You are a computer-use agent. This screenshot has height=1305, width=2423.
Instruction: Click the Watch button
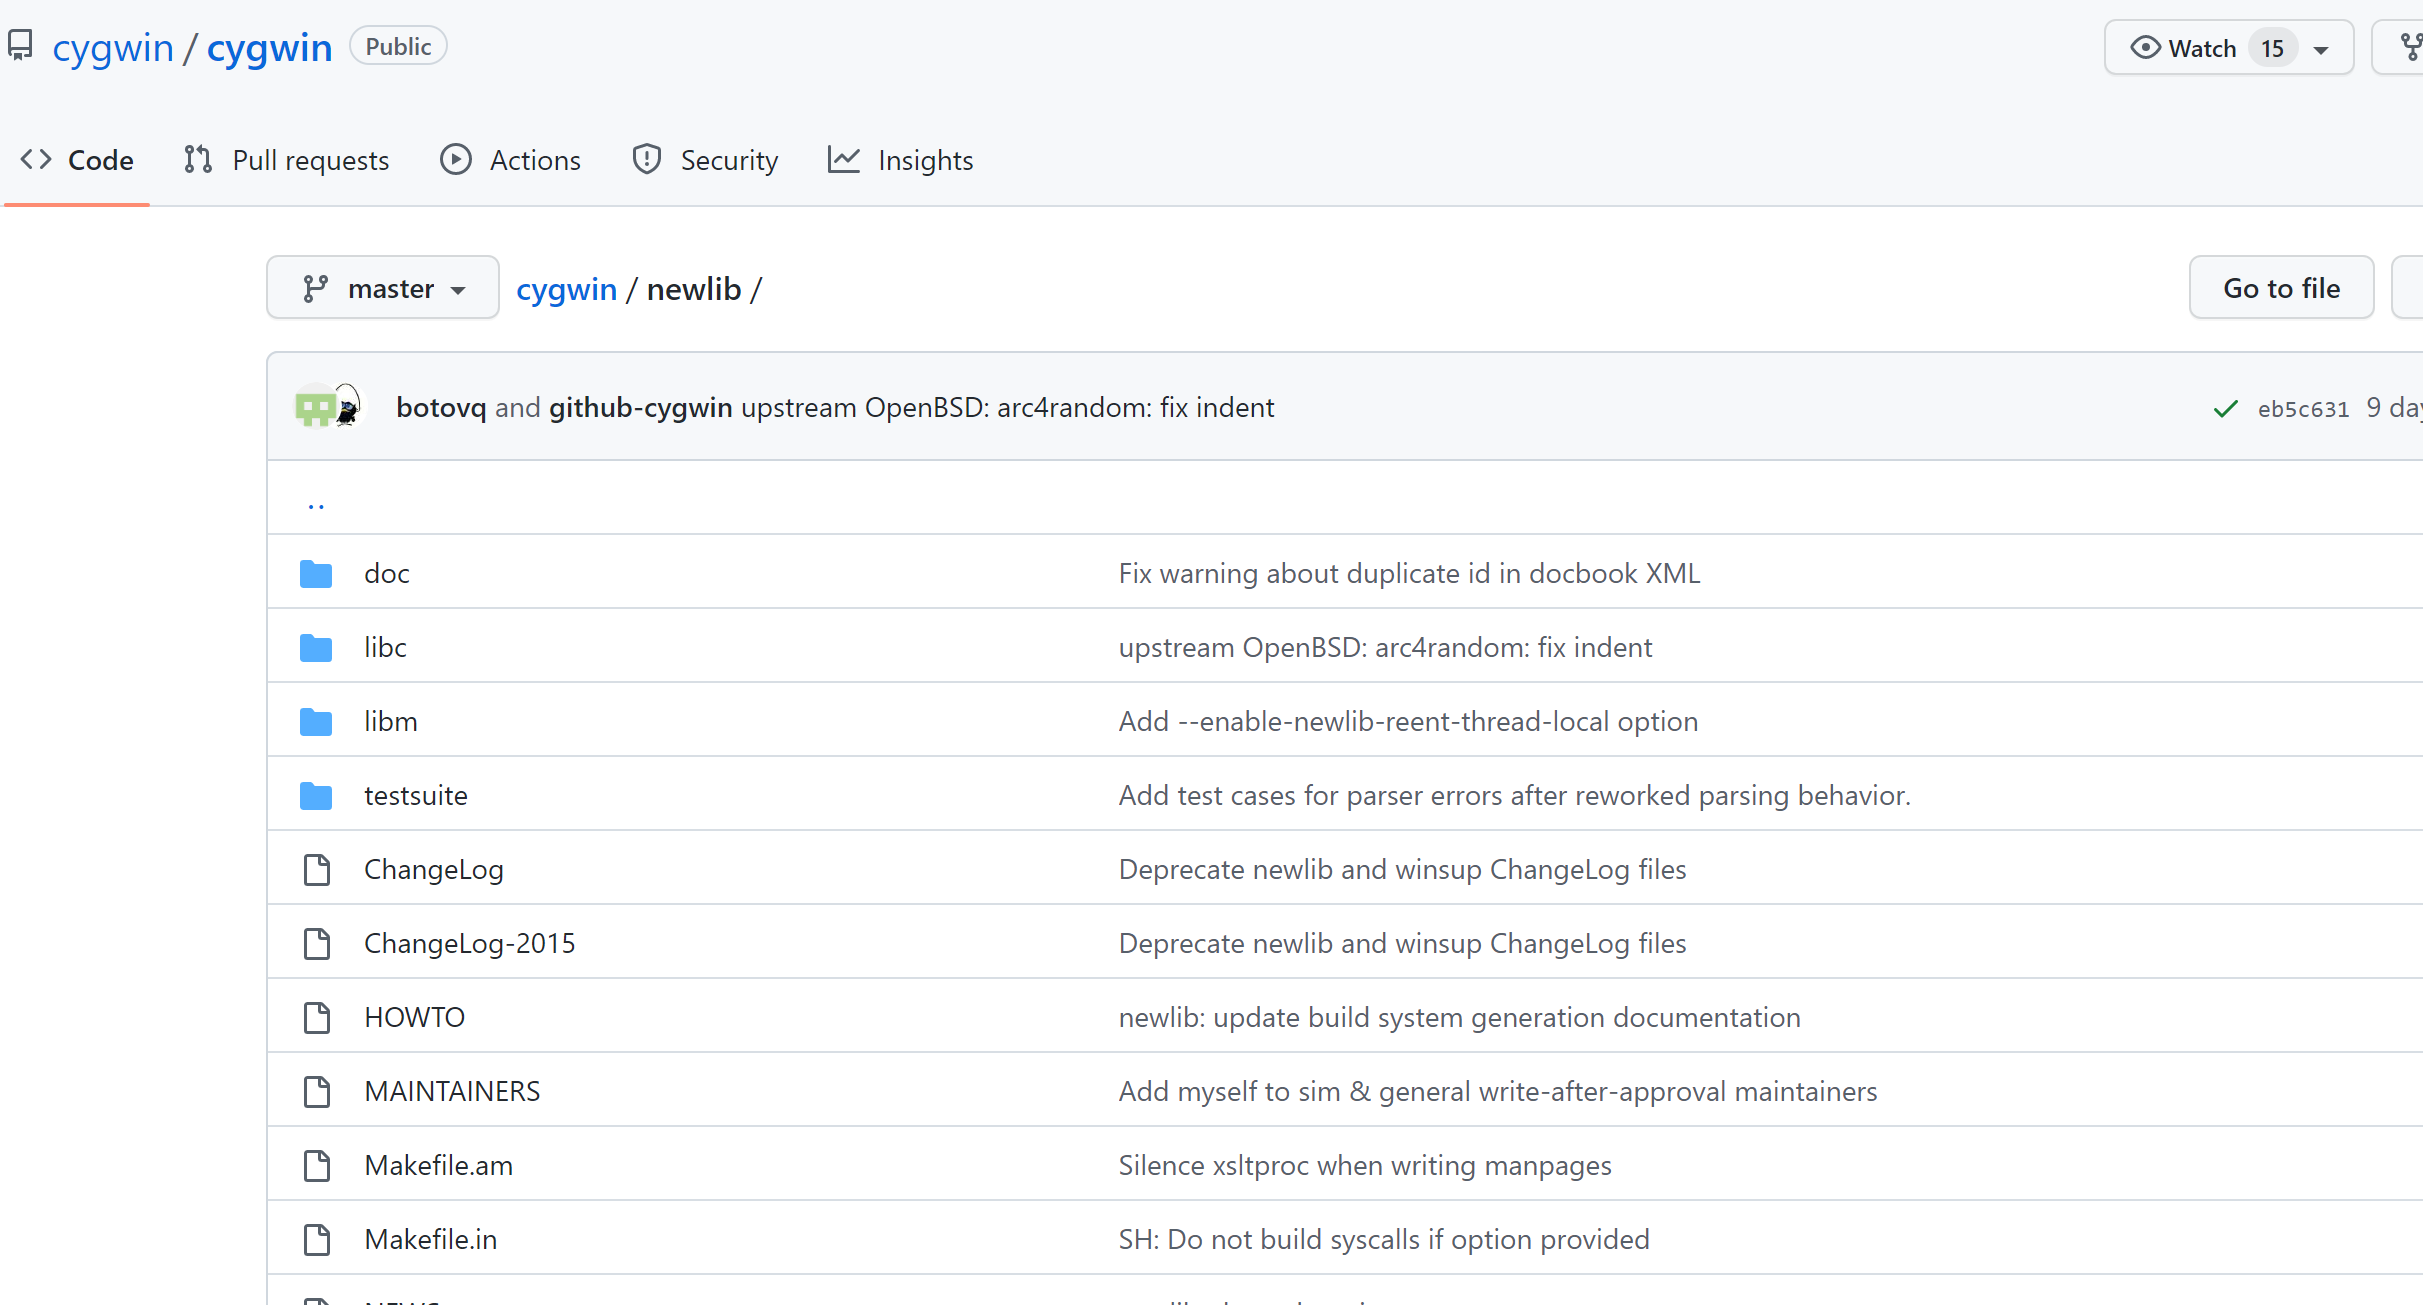coord(2228,48)
